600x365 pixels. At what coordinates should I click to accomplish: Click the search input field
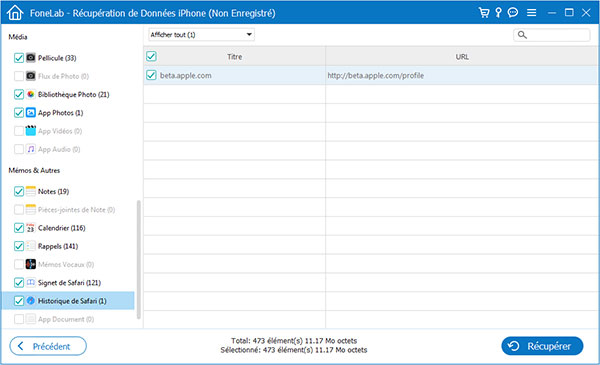[551, 35]
